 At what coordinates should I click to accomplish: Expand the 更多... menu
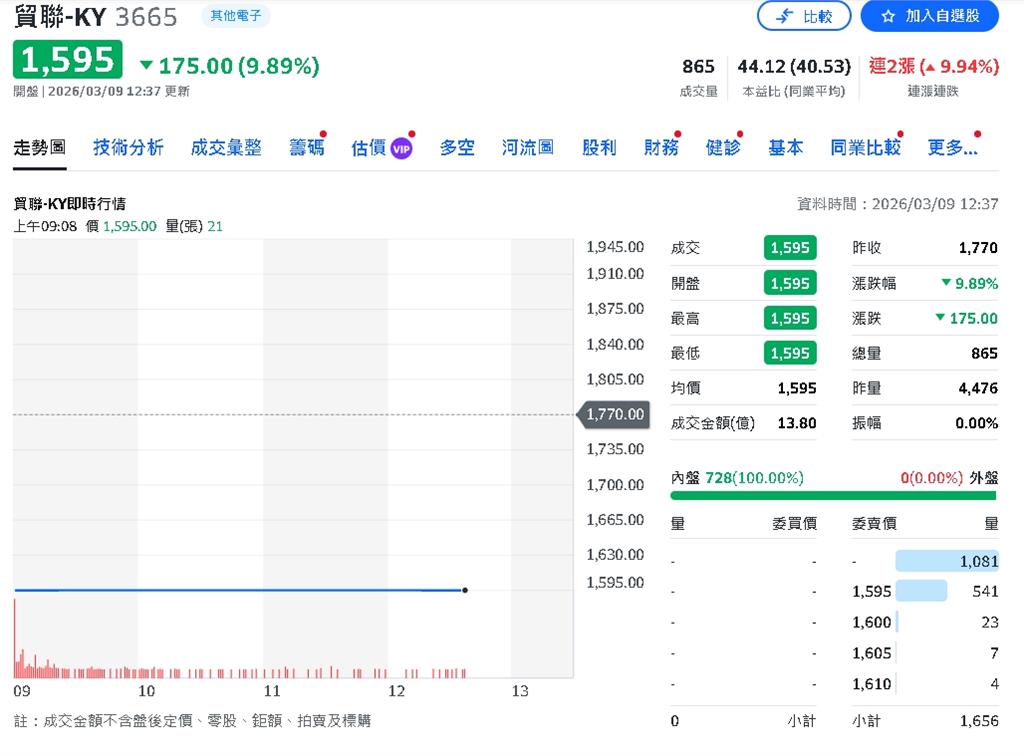[952, 146]
